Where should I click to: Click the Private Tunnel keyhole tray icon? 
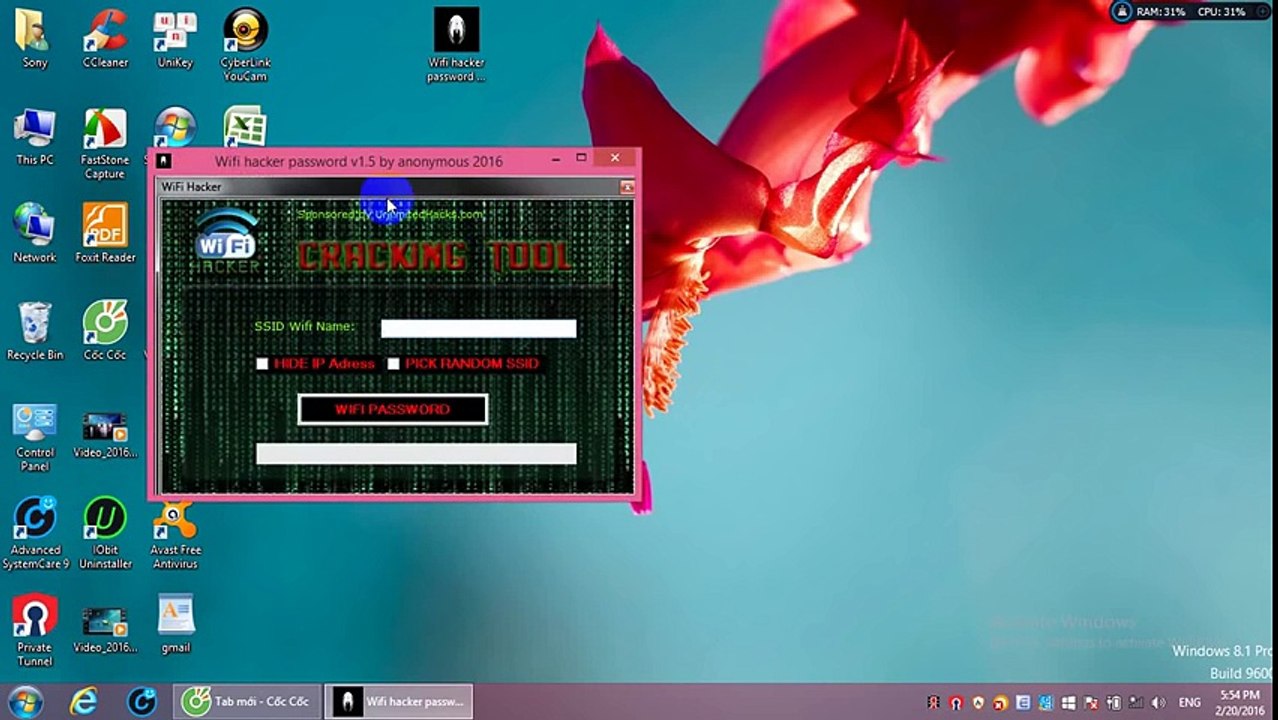[956, 703]
